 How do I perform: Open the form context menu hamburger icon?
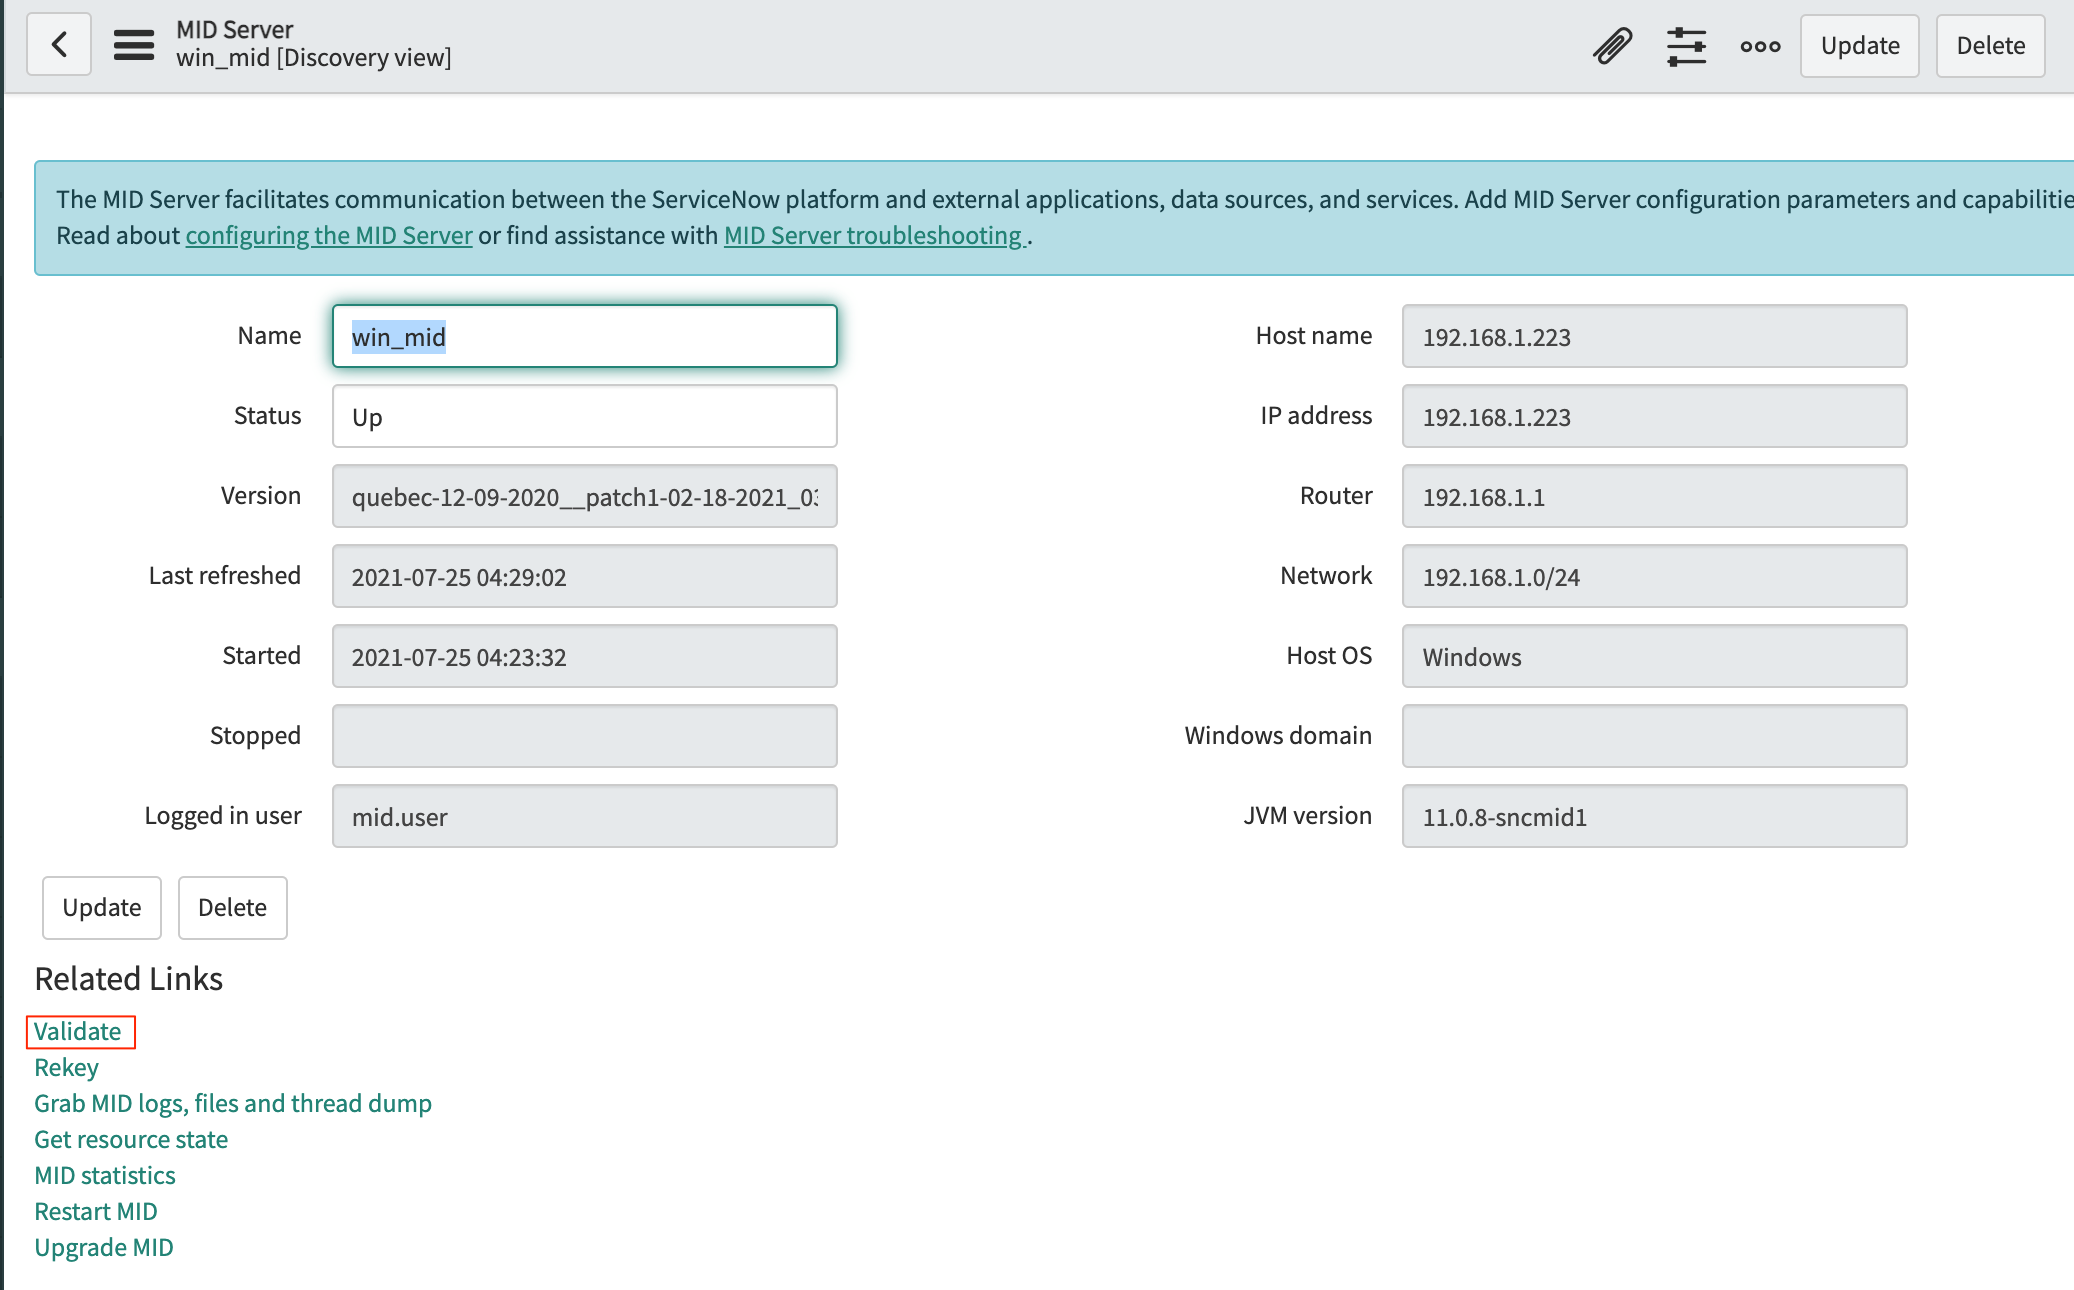click(x=133, y=44)
